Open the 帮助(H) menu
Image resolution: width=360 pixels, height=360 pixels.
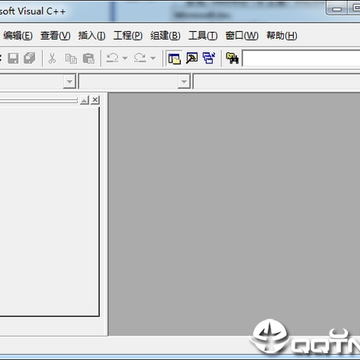click(x=282, y=36)
